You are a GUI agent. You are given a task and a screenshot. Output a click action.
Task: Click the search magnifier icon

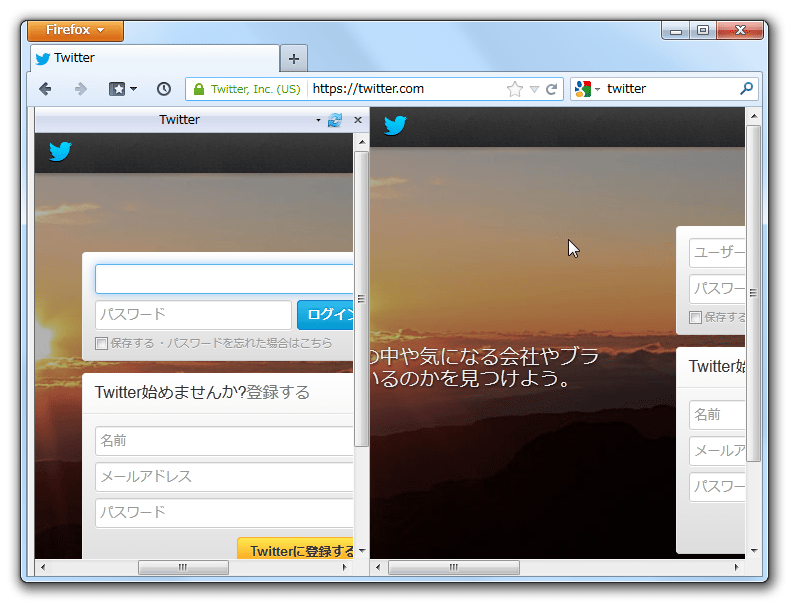[746, 89]
